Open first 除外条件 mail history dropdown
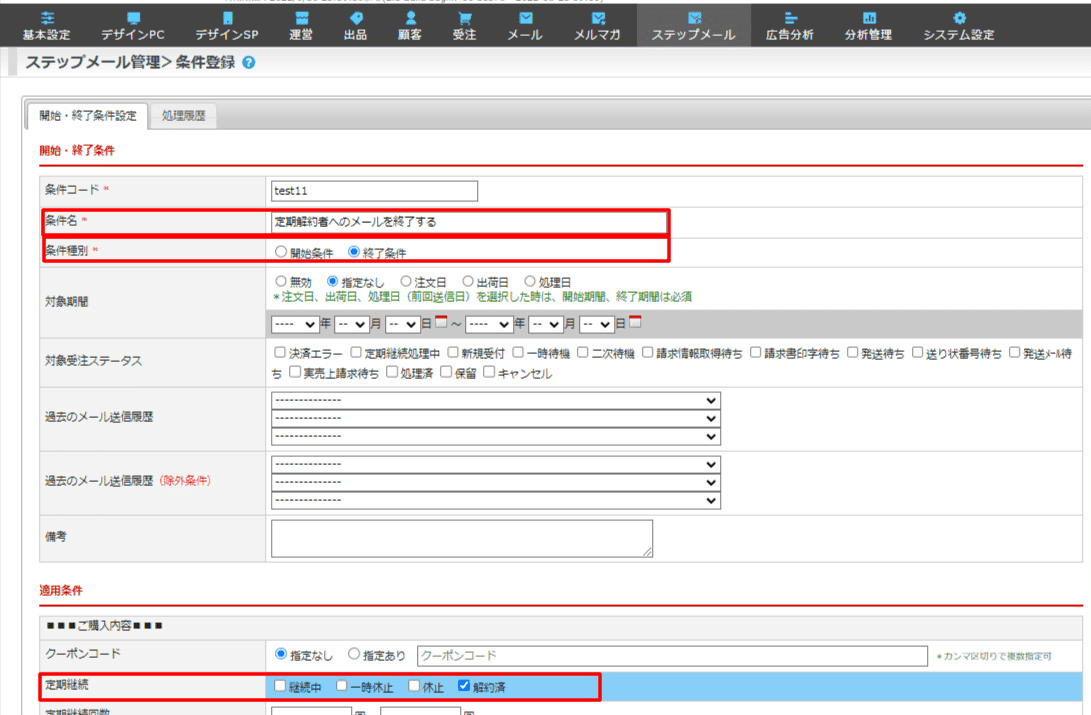This screenshot has height=715, width=1091. 495,464
